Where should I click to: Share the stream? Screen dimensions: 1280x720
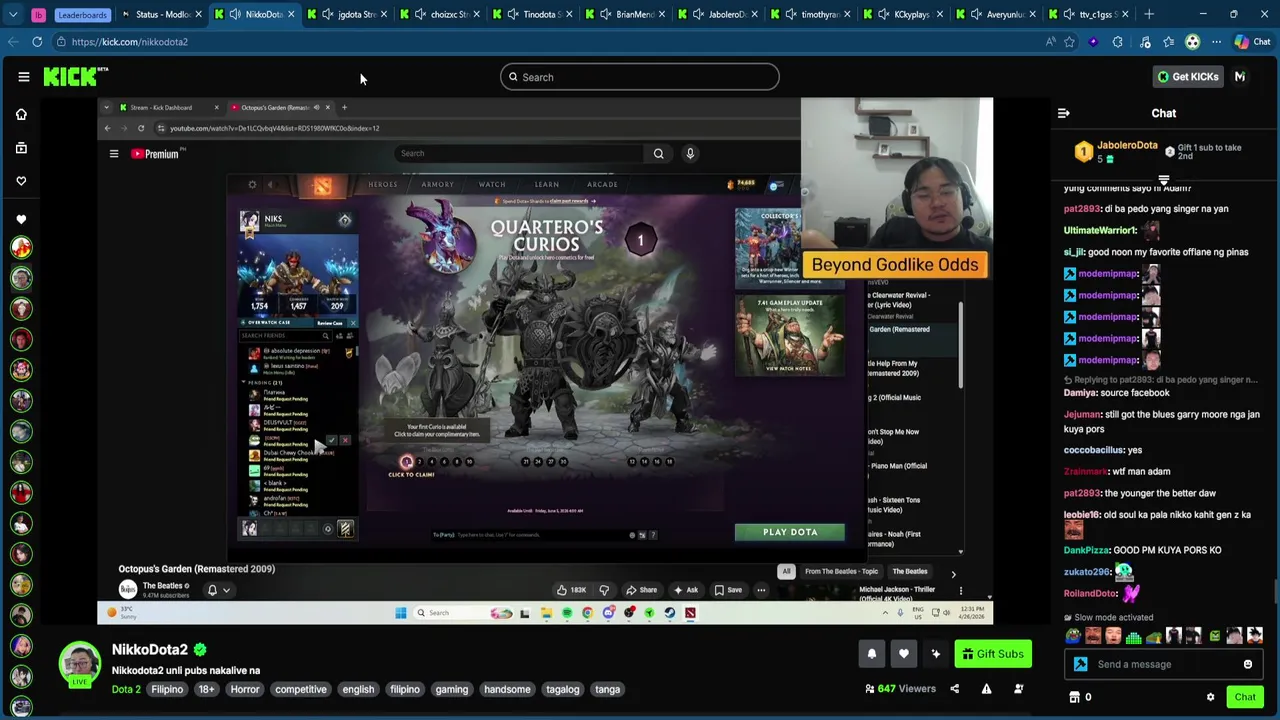coord(954,689)
